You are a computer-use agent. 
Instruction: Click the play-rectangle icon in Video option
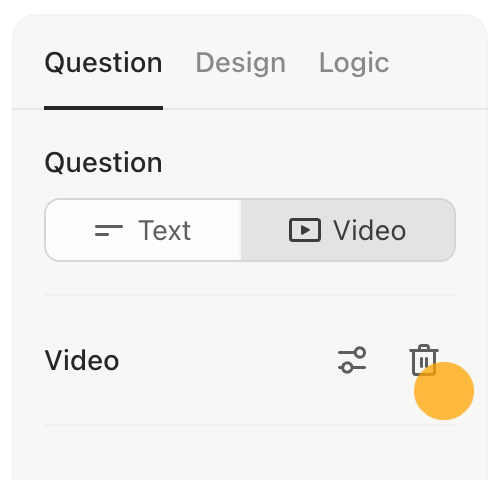(305, 230)
